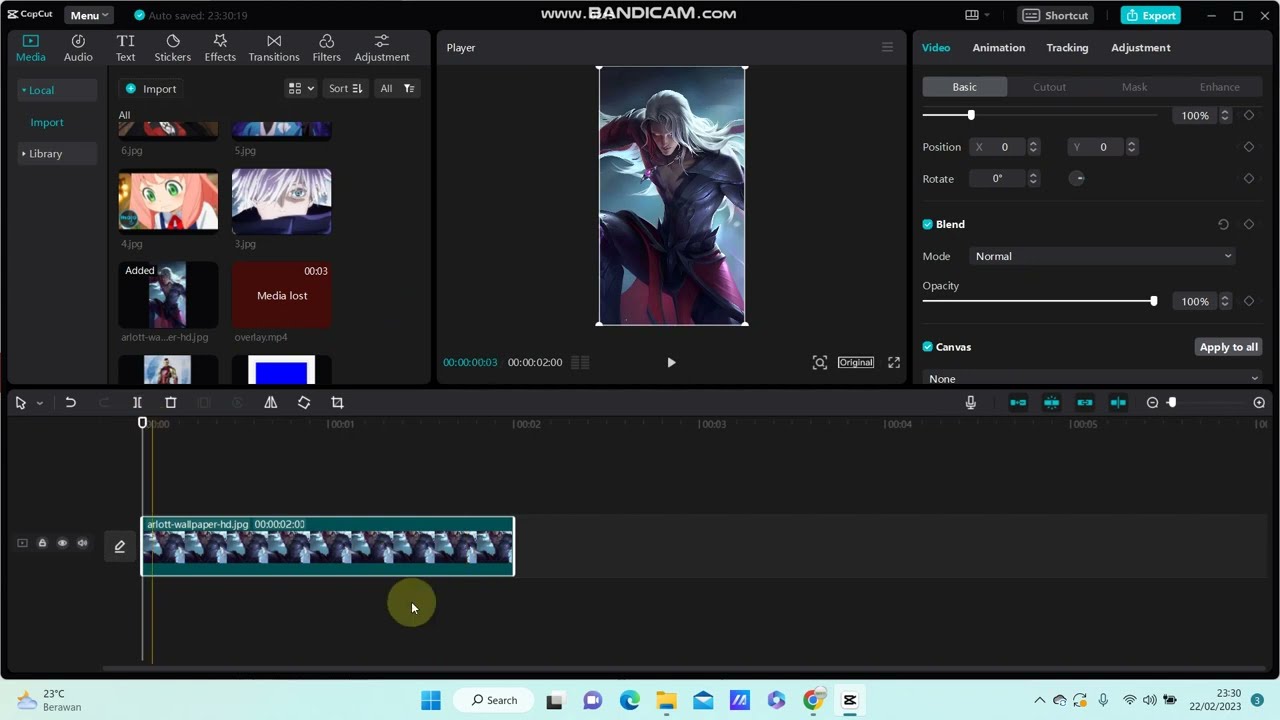Start voiceover recording with microphone icon
Viewport: 1280px width, 720px height.
[970, 402]
